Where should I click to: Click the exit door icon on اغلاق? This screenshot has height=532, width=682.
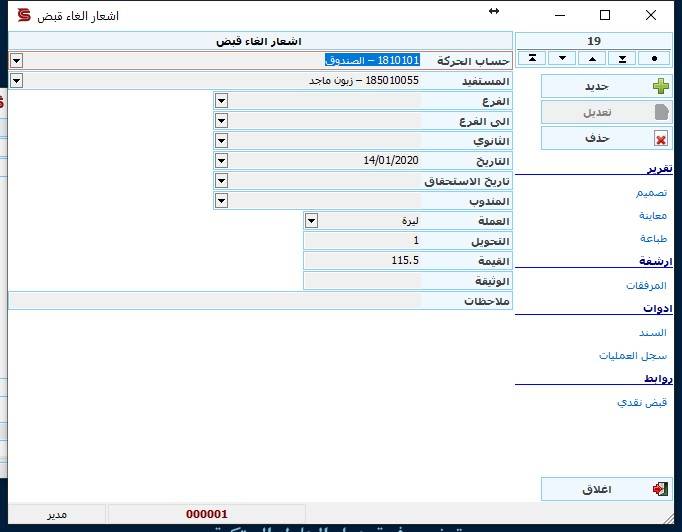[660, 489]
